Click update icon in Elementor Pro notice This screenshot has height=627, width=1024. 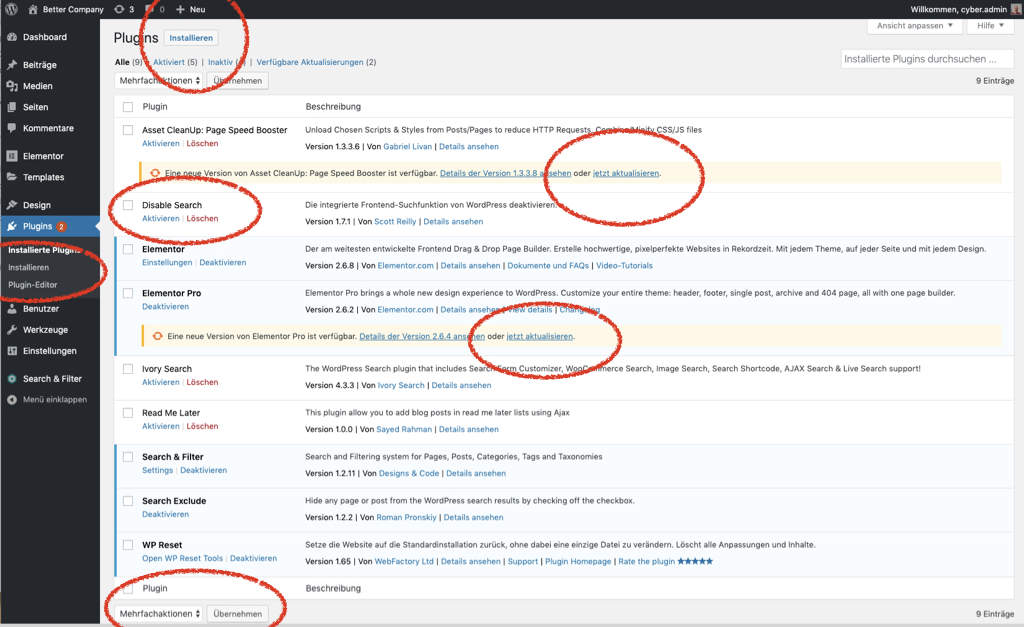157,336
